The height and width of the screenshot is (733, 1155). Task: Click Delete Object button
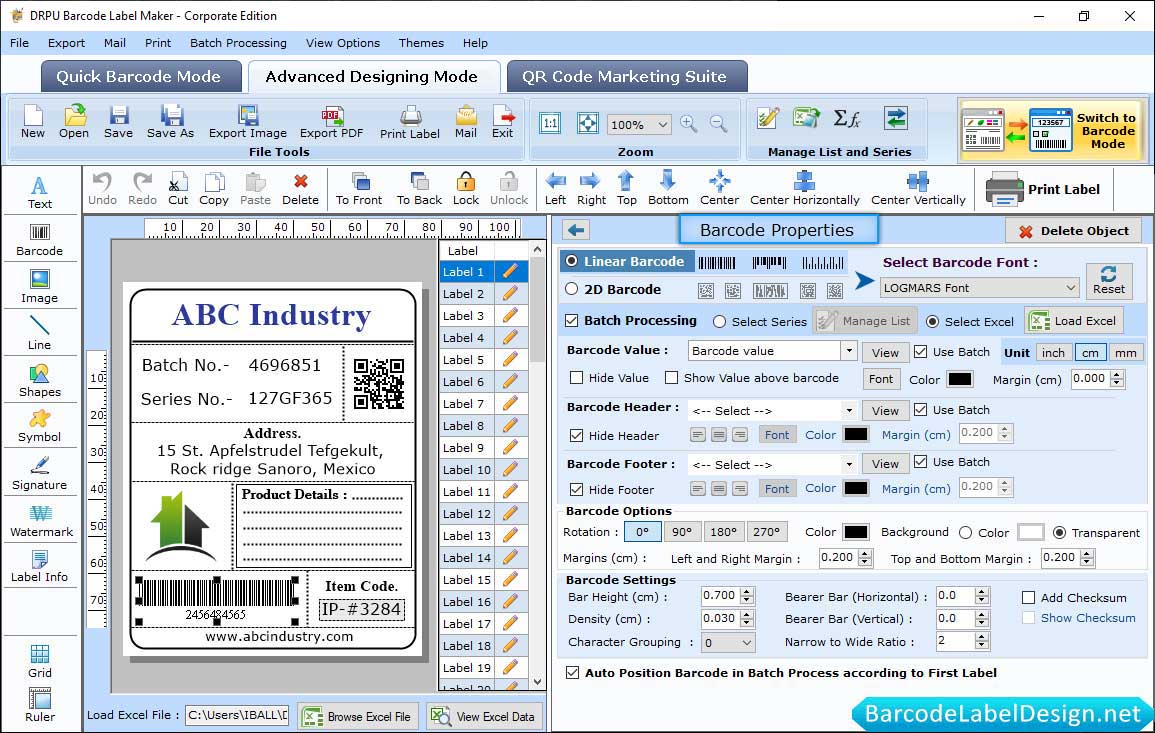point(1073,231)
